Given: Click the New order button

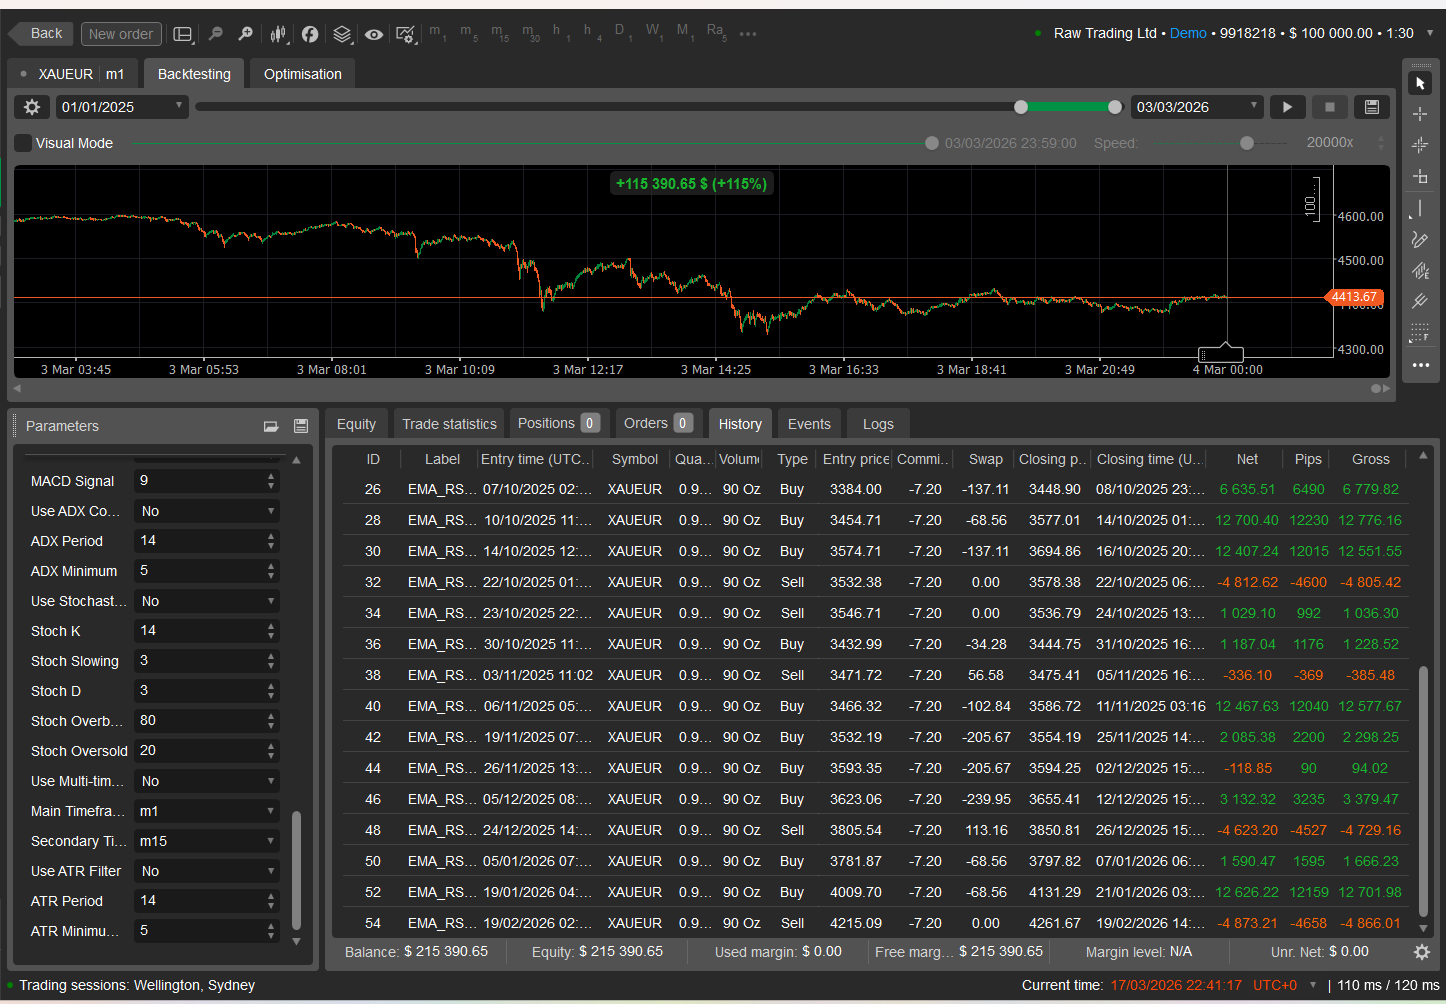Looking at the screenshot, I should (x=121, y=34).
